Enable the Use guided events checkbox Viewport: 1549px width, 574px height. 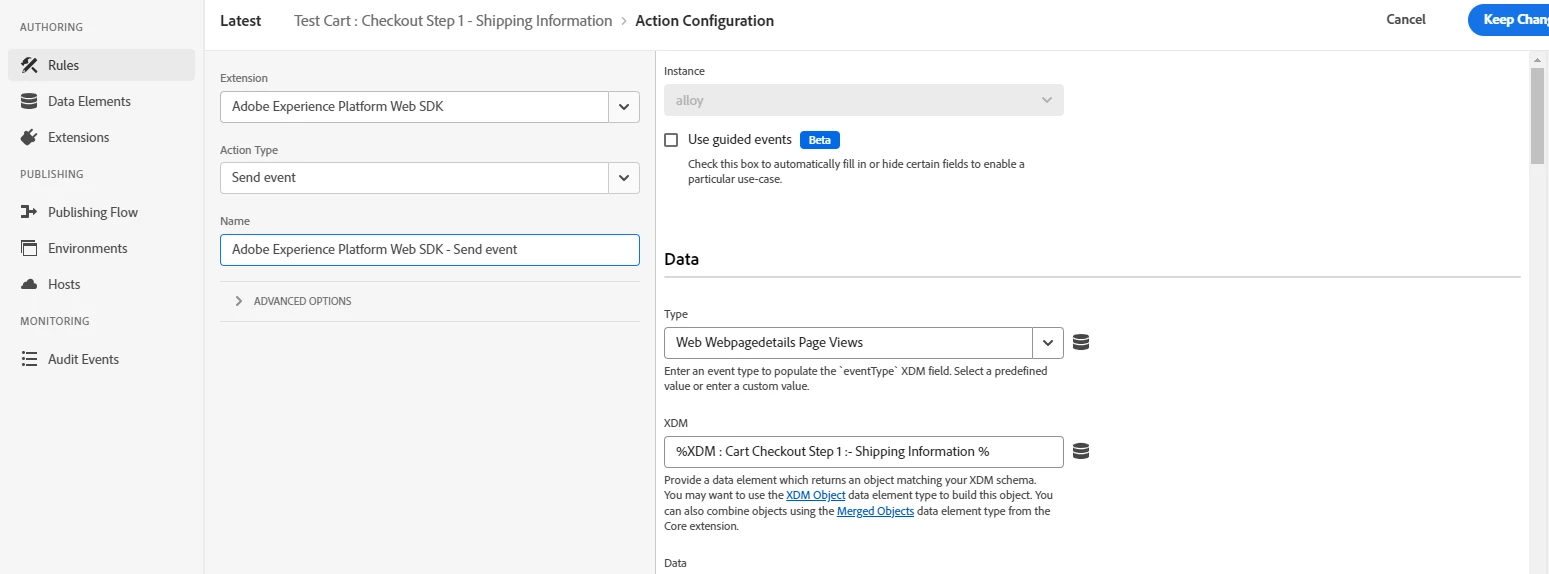click(671, 140)
